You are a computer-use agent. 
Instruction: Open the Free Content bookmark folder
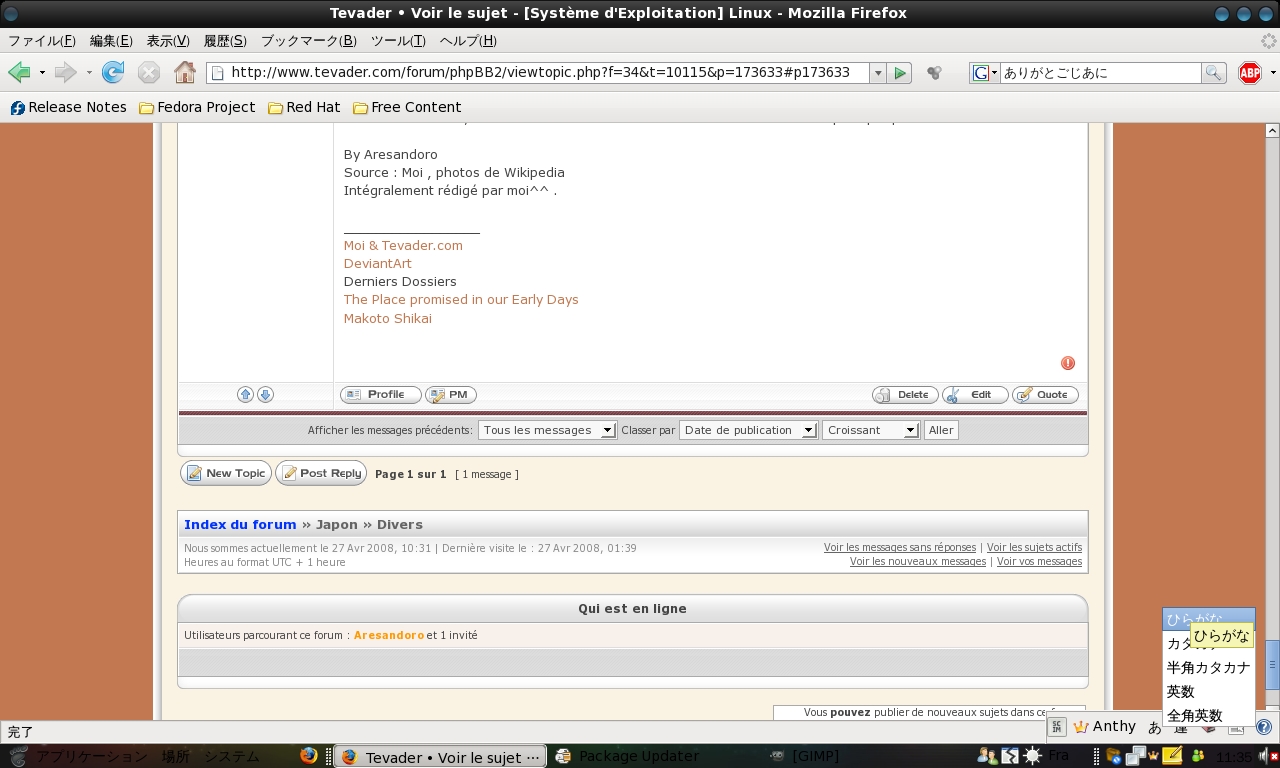pos(407,107)
